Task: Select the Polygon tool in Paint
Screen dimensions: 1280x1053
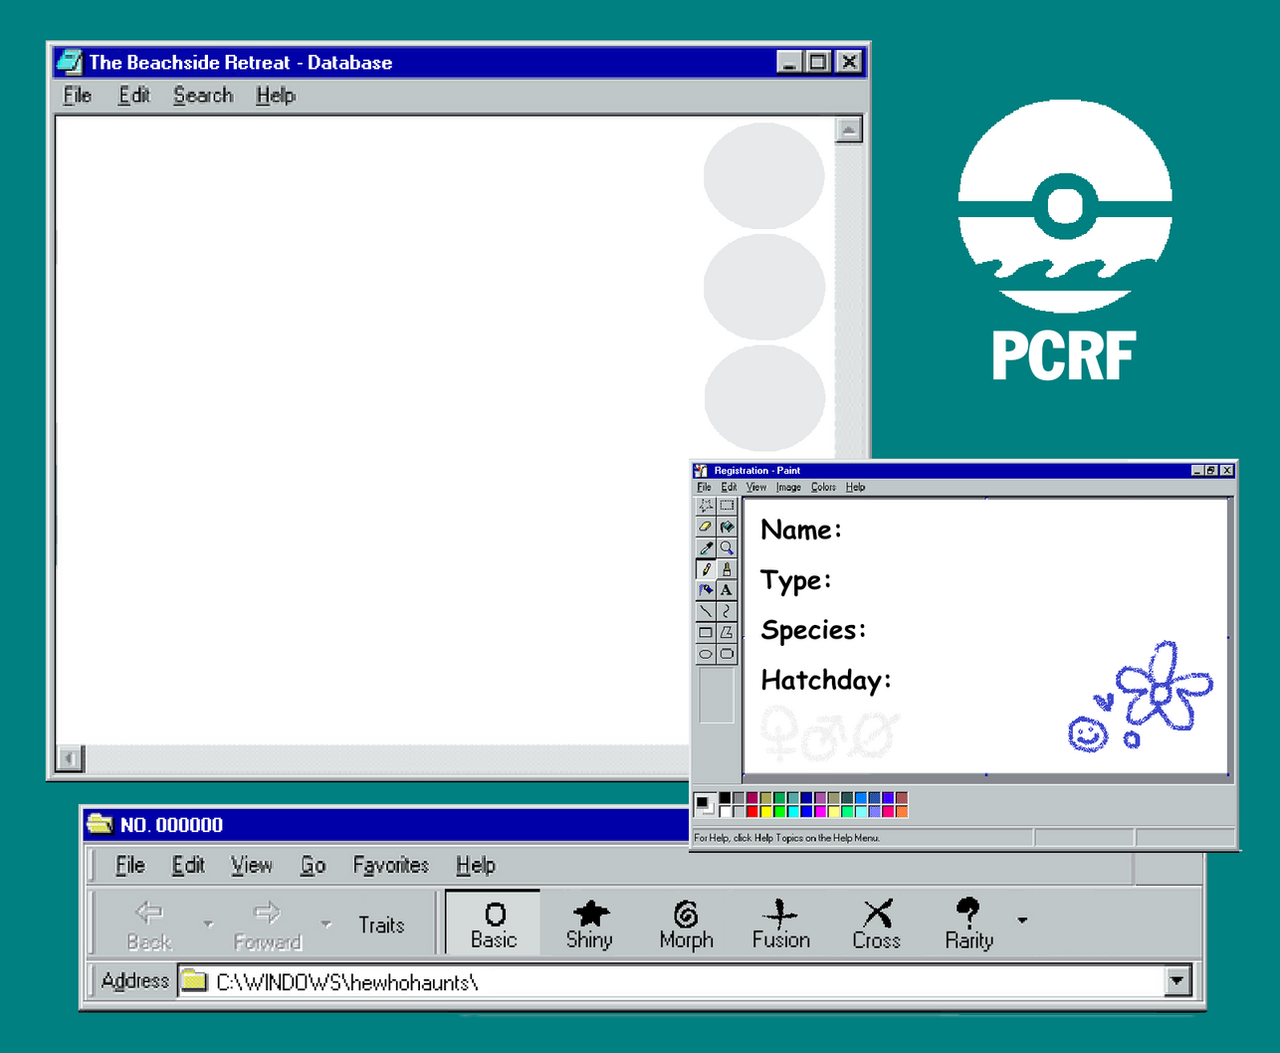Action: point(727,632)
